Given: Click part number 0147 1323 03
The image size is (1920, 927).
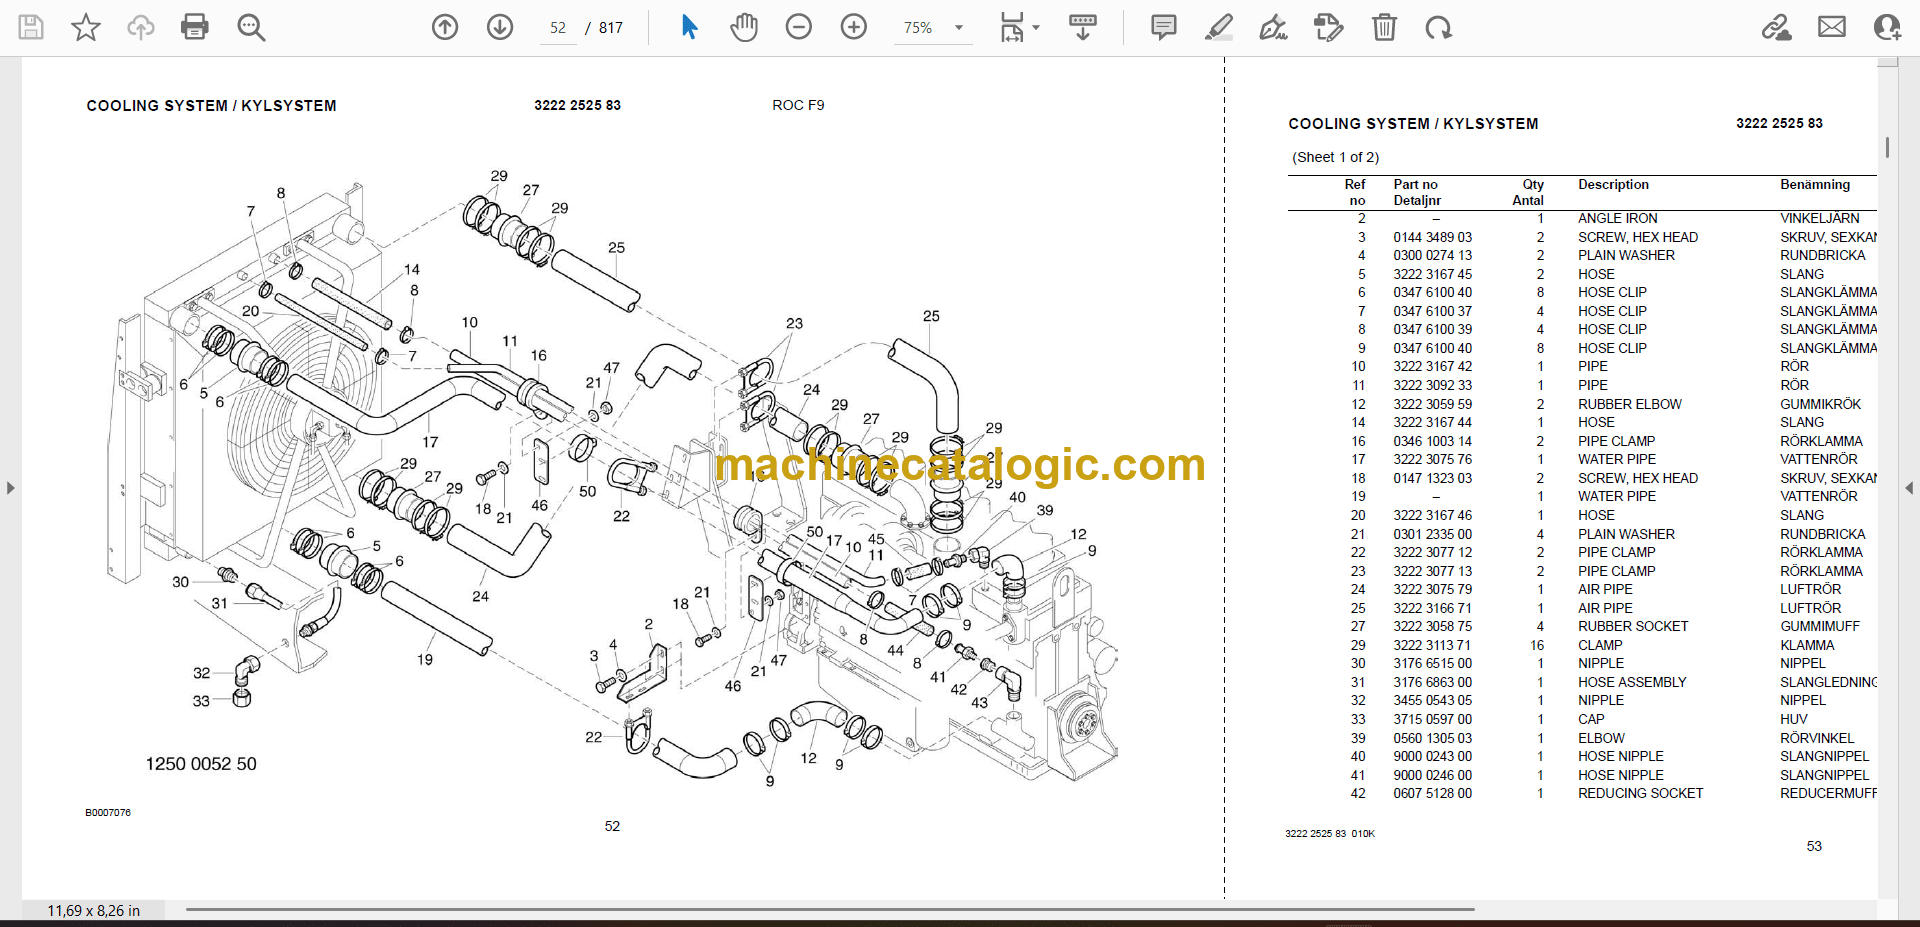Looking at the screenshot, I should [1433, 478].
